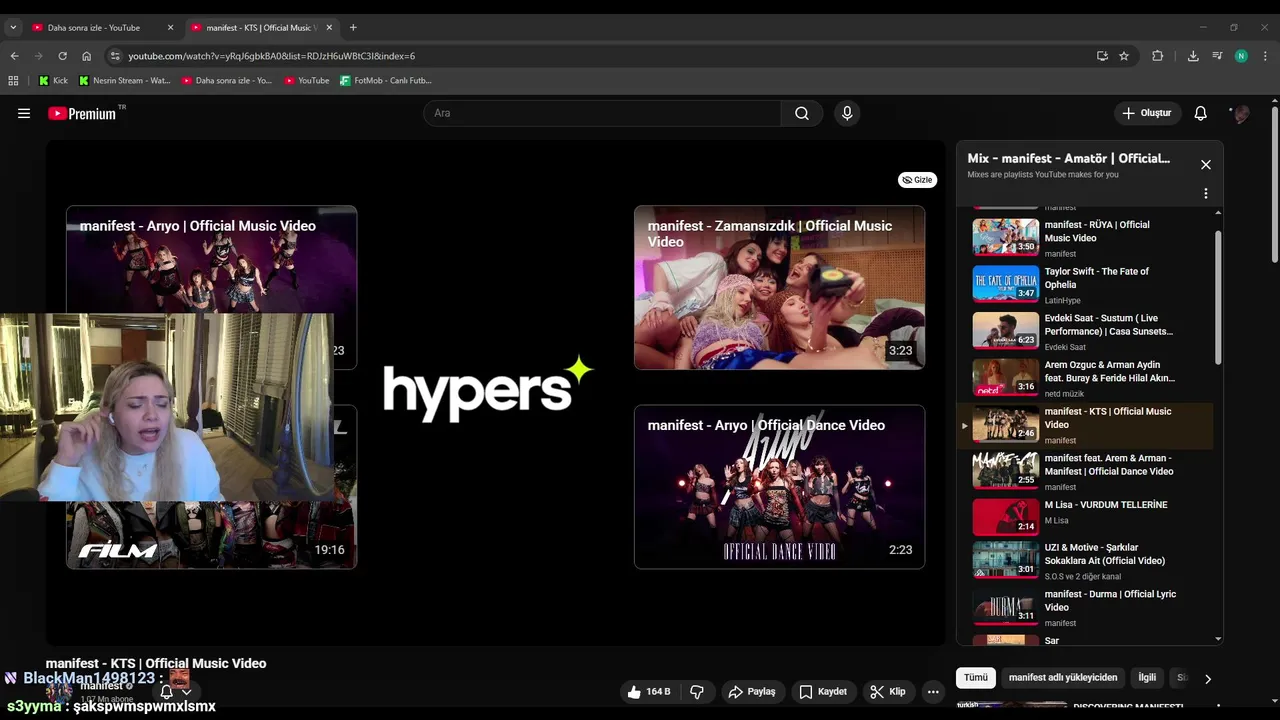Click Kaydet save button
1280x720 pixels.
[x=823, y=691]
